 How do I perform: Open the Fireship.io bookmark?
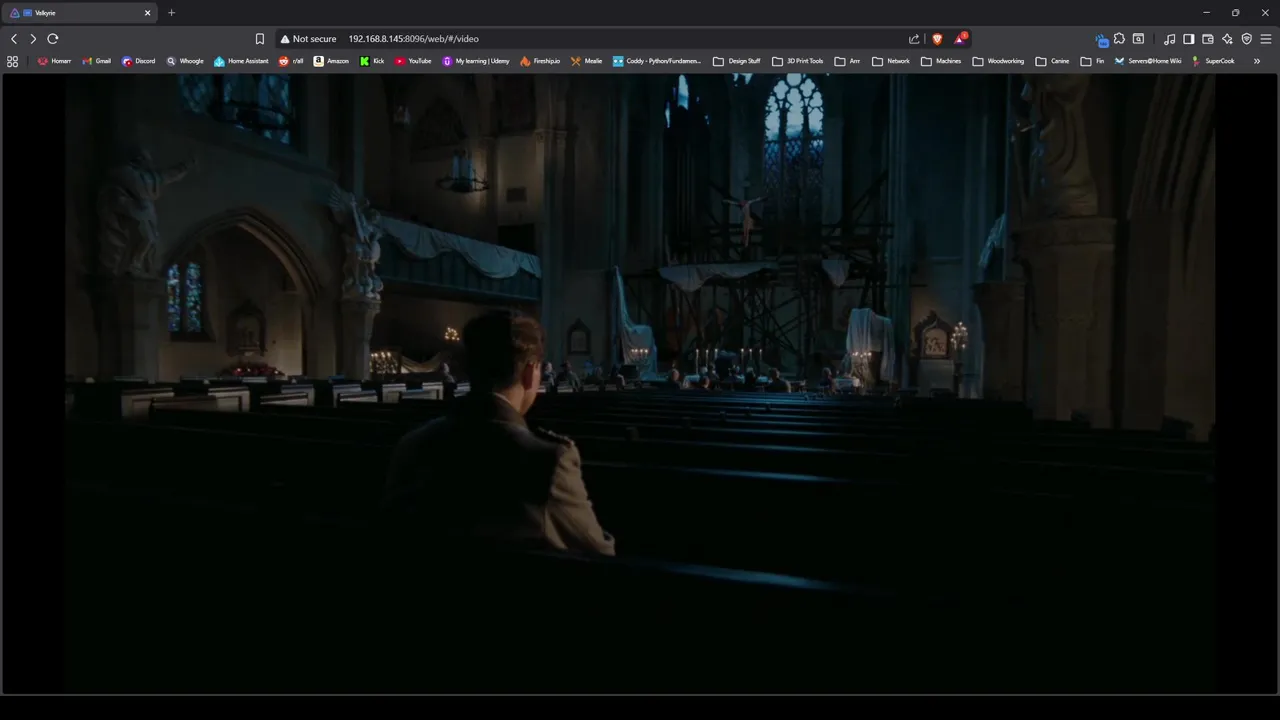pyautogui.click(x=540, y=61)
